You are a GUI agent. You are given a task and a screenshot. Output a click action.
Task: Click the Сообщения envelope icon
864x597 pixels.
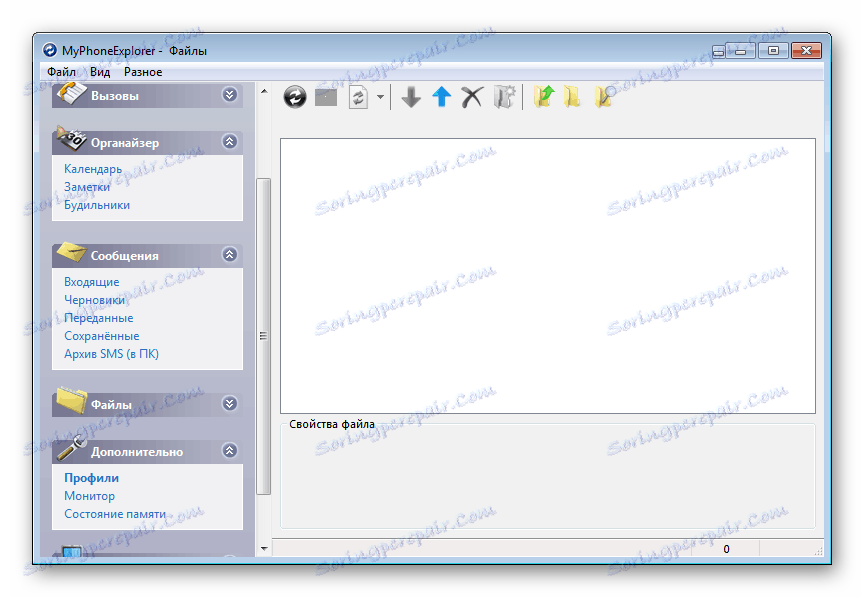(x=72, y=252)
